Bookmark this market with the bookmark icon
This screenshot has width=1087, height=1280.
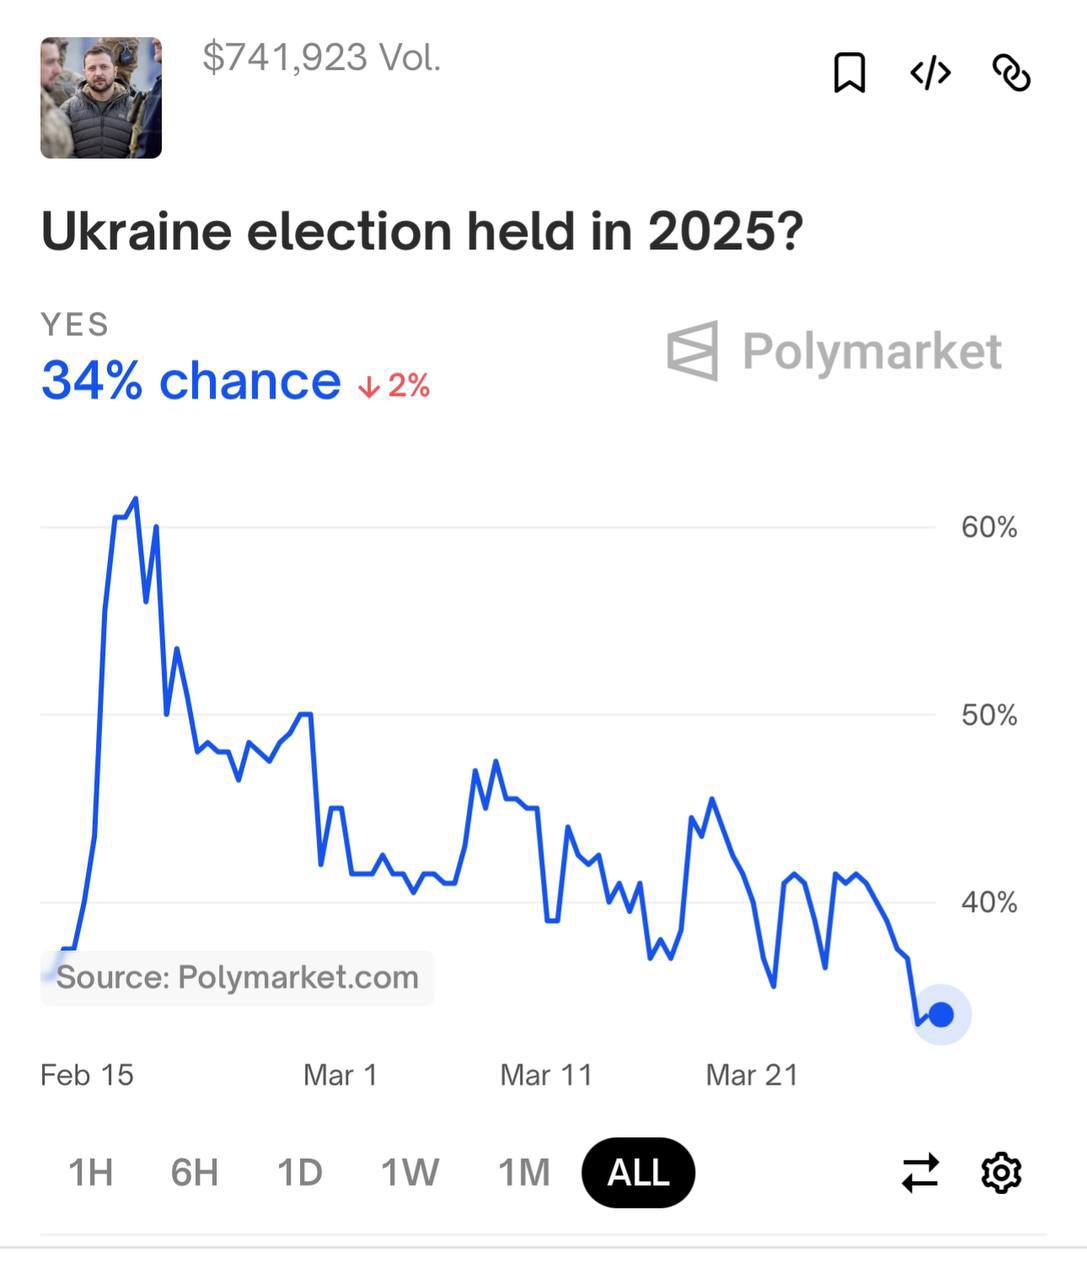coord(849,73)
